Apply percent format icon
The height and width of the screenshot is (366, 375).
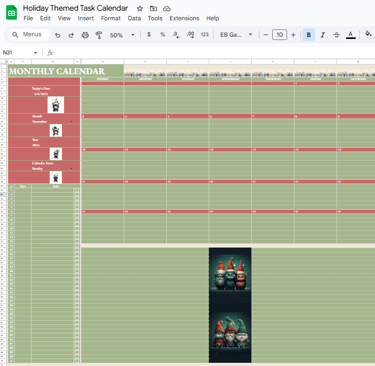pos(162,35)
